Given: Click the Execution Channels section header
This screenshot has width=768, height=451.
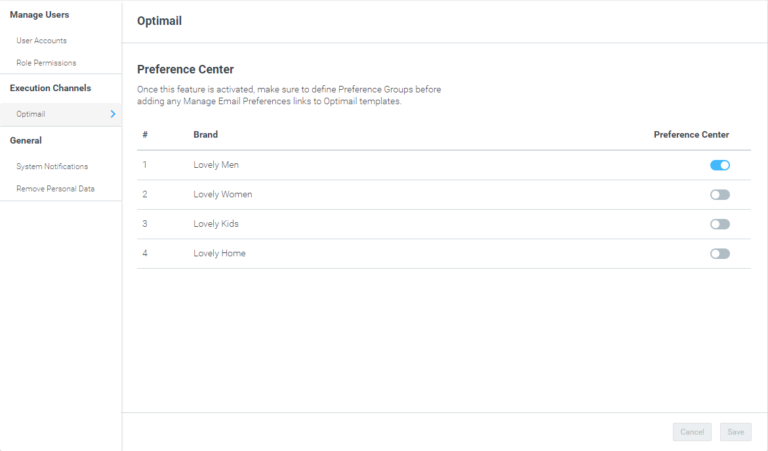Looking at the screenshot, I should [x=50, y=88].
